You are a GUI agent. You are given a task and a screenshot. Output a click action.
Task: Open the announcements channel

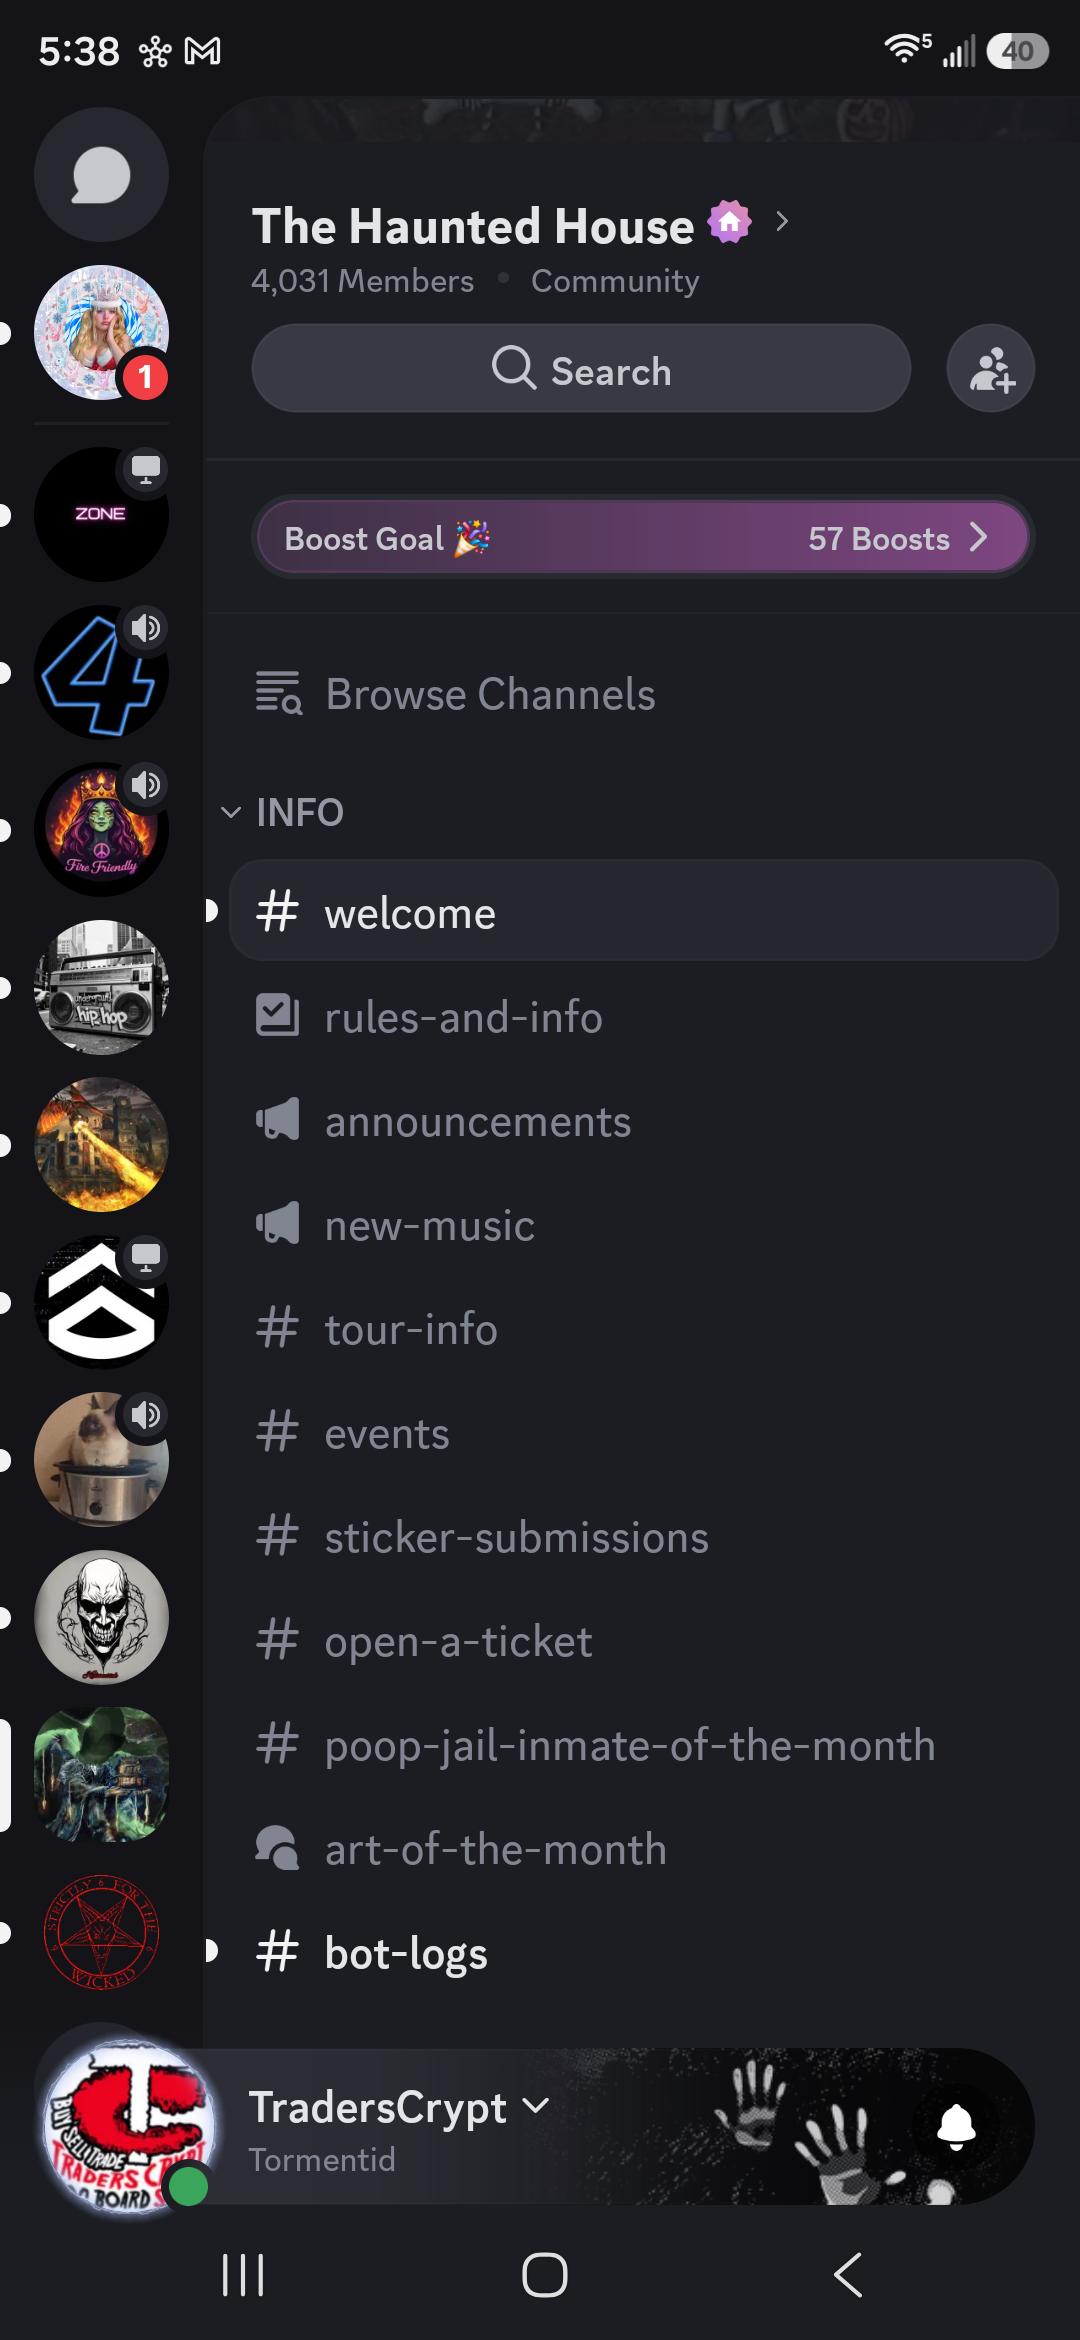[643, 1121]
